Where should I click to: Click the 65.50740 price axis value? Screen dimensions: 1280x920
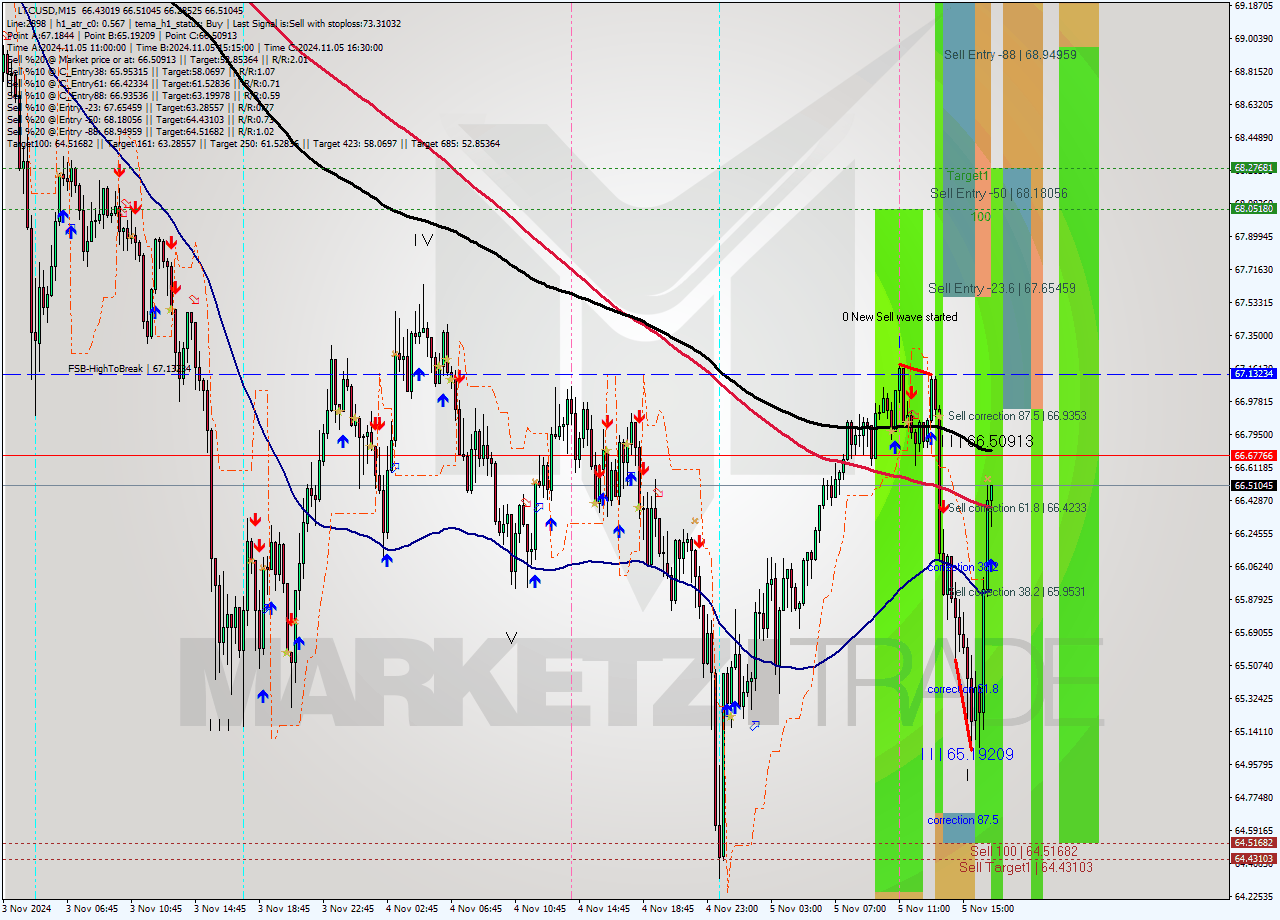pyautogui.click(x=1253, y=665)
